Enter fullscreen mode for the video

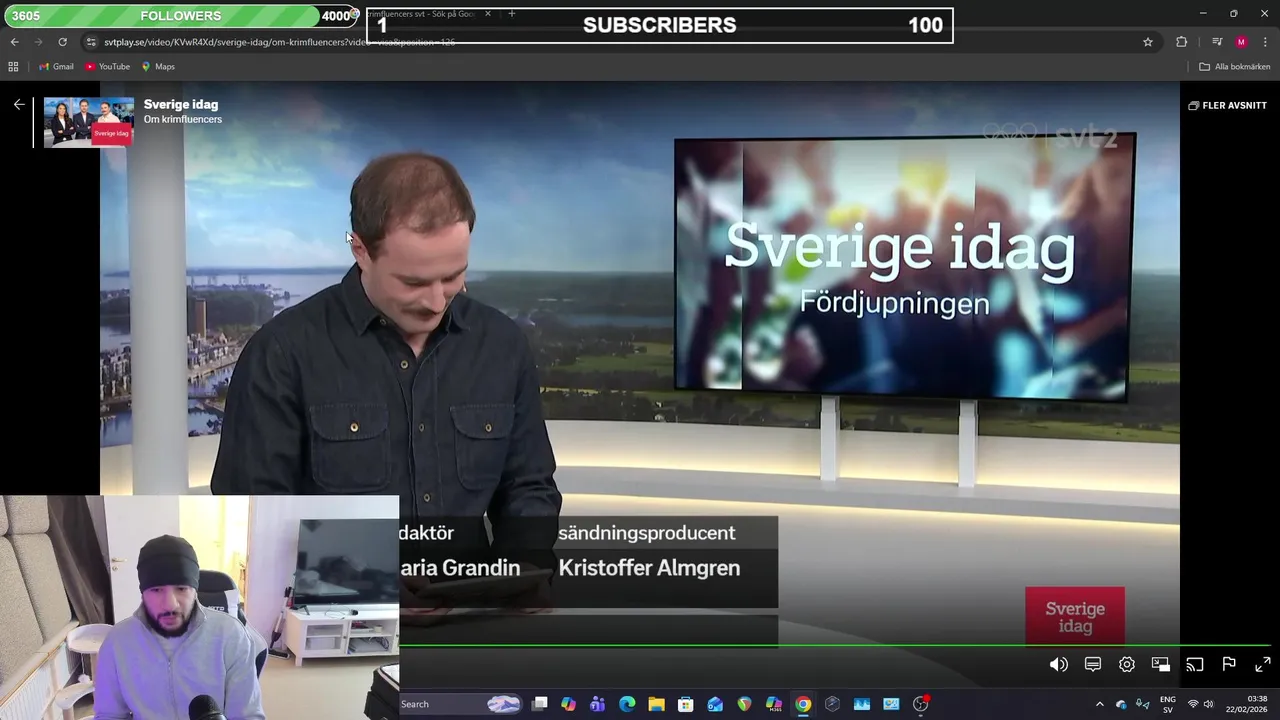(x=1263, y=665)
